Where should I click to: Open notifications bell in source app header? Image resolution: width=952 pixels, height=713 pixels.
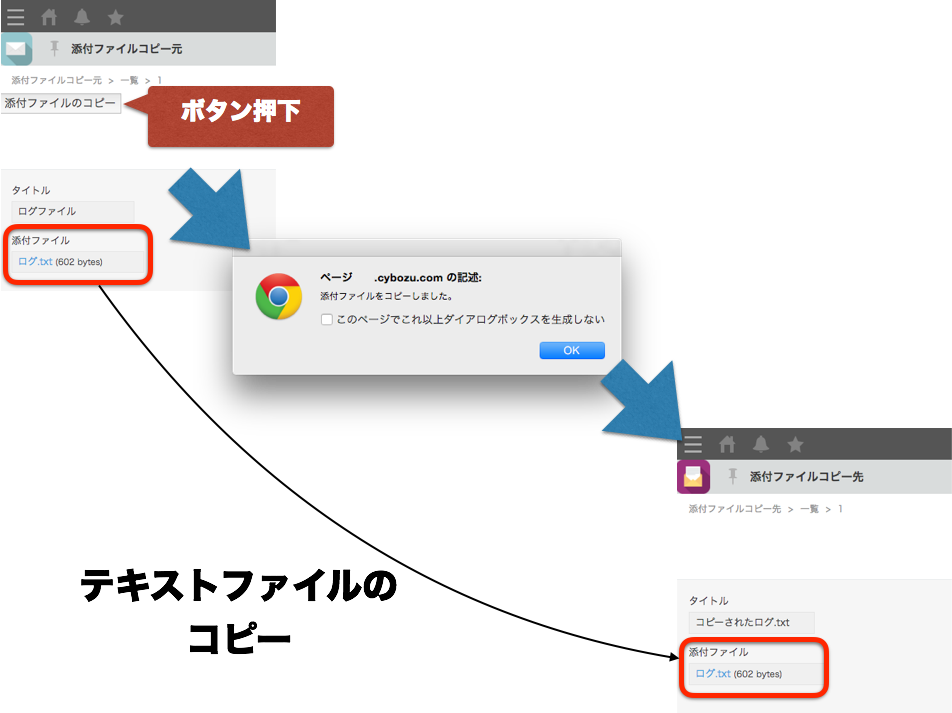(82, 16)
